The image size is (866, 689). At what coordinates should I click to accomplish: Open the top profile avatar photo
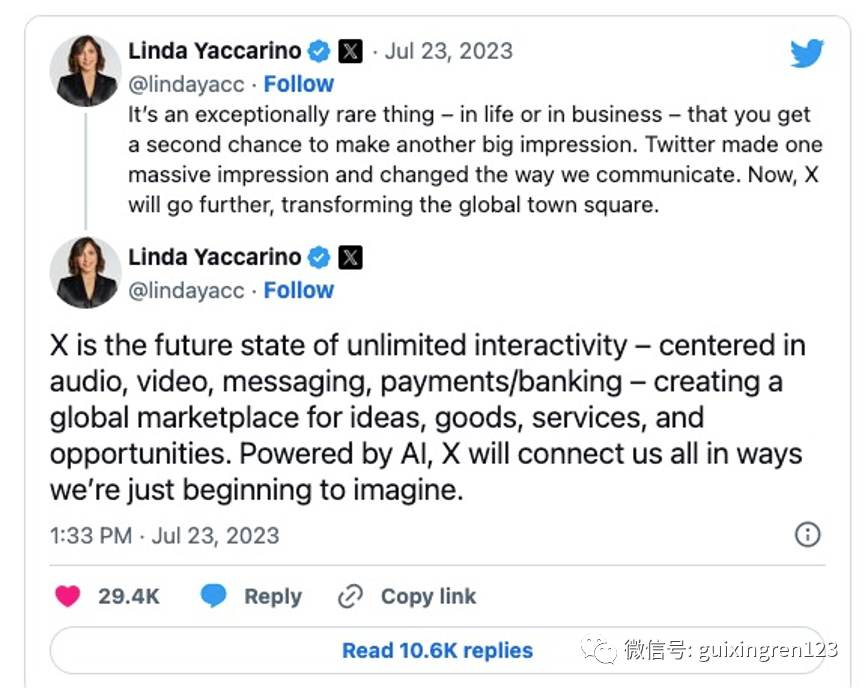(85, 70)
